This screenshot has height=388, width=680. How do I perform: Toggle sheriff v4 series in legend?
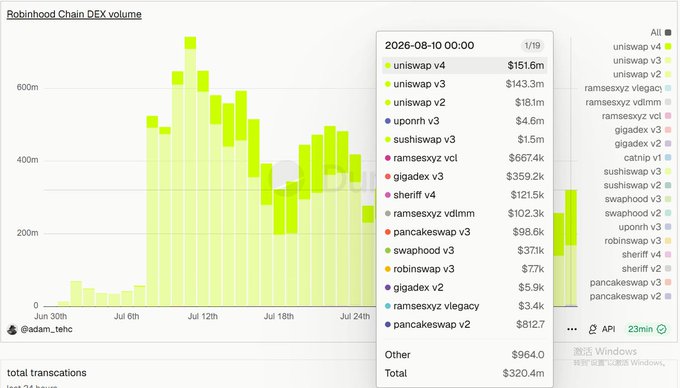(x=647, y=254)
